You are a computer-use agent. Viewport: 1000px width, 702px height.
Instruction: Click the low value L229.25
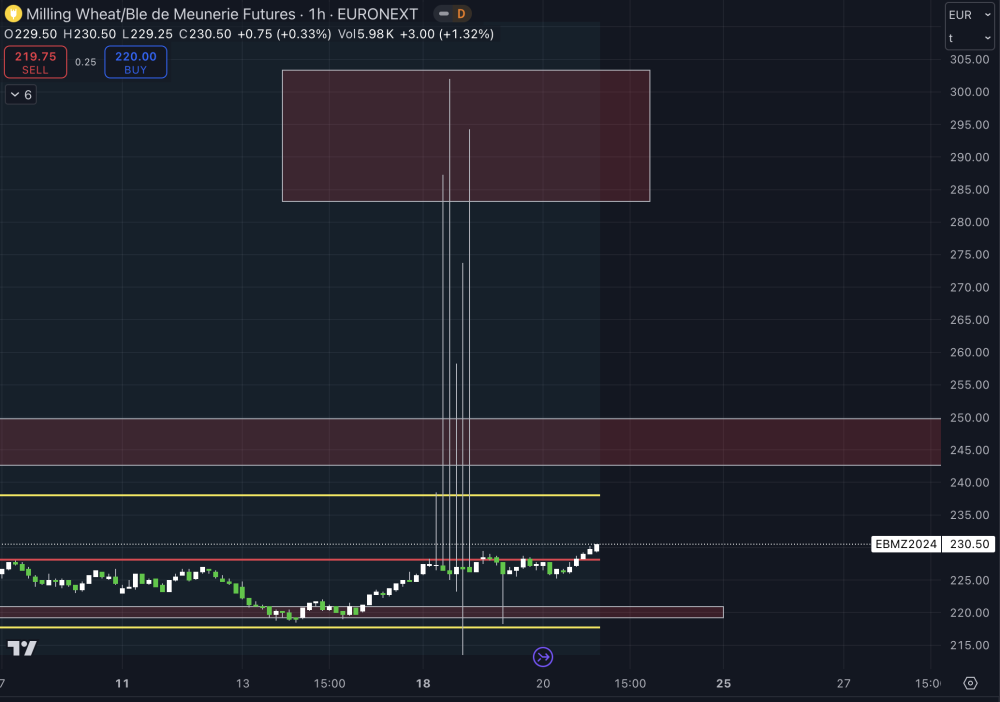pos(147,34)
